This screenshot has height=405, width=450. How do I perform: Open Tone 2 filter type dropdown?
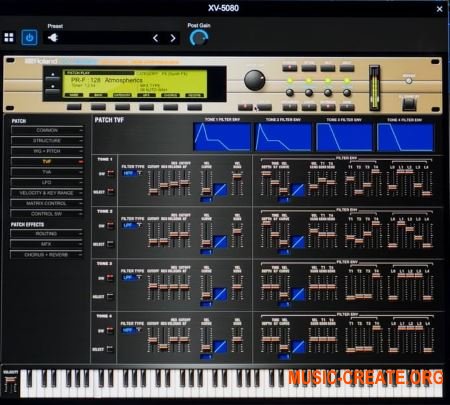click(132, 225)
